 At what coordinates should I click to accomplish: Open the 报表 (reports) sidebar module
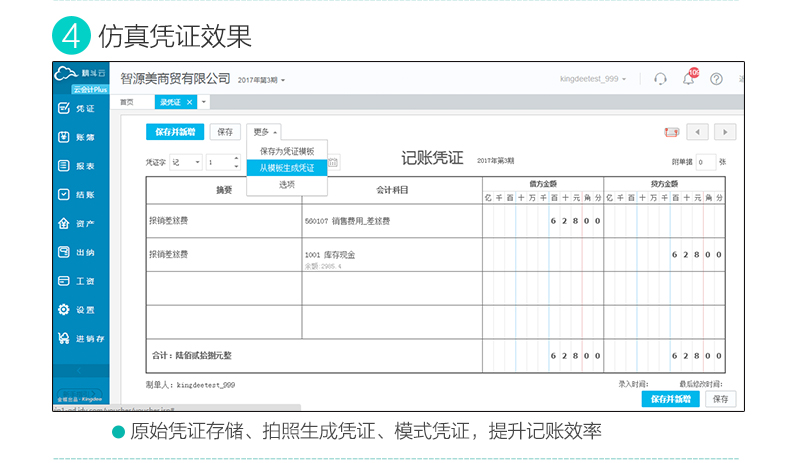[x=78, y=166]
